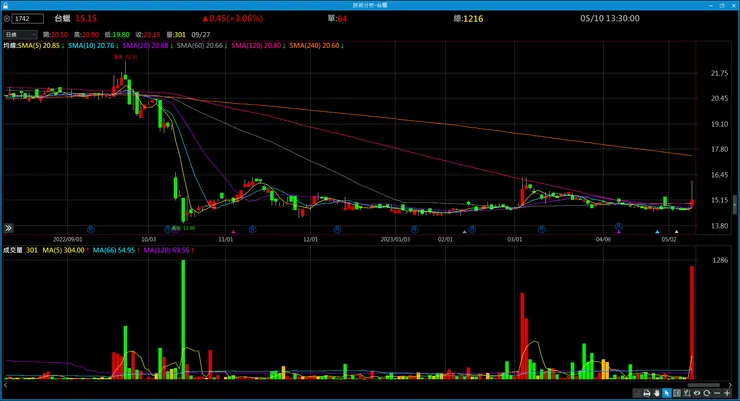Click the circled 月 marker just right of 11/01
Viewport: 740px width, 401px height.
252,229
